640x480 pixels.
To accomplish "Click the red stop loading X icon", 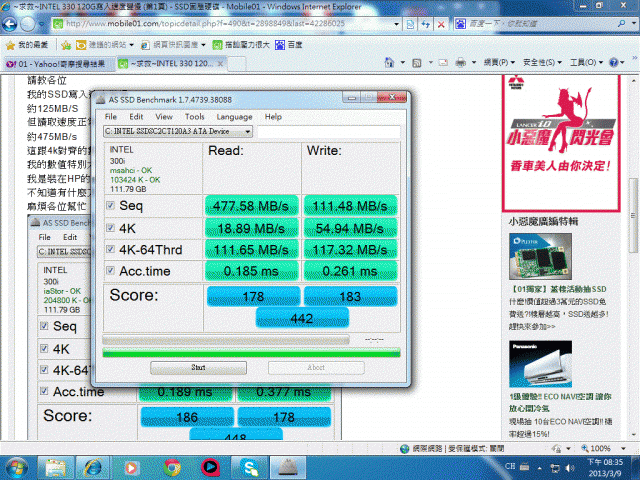I will tap(441, 24).
